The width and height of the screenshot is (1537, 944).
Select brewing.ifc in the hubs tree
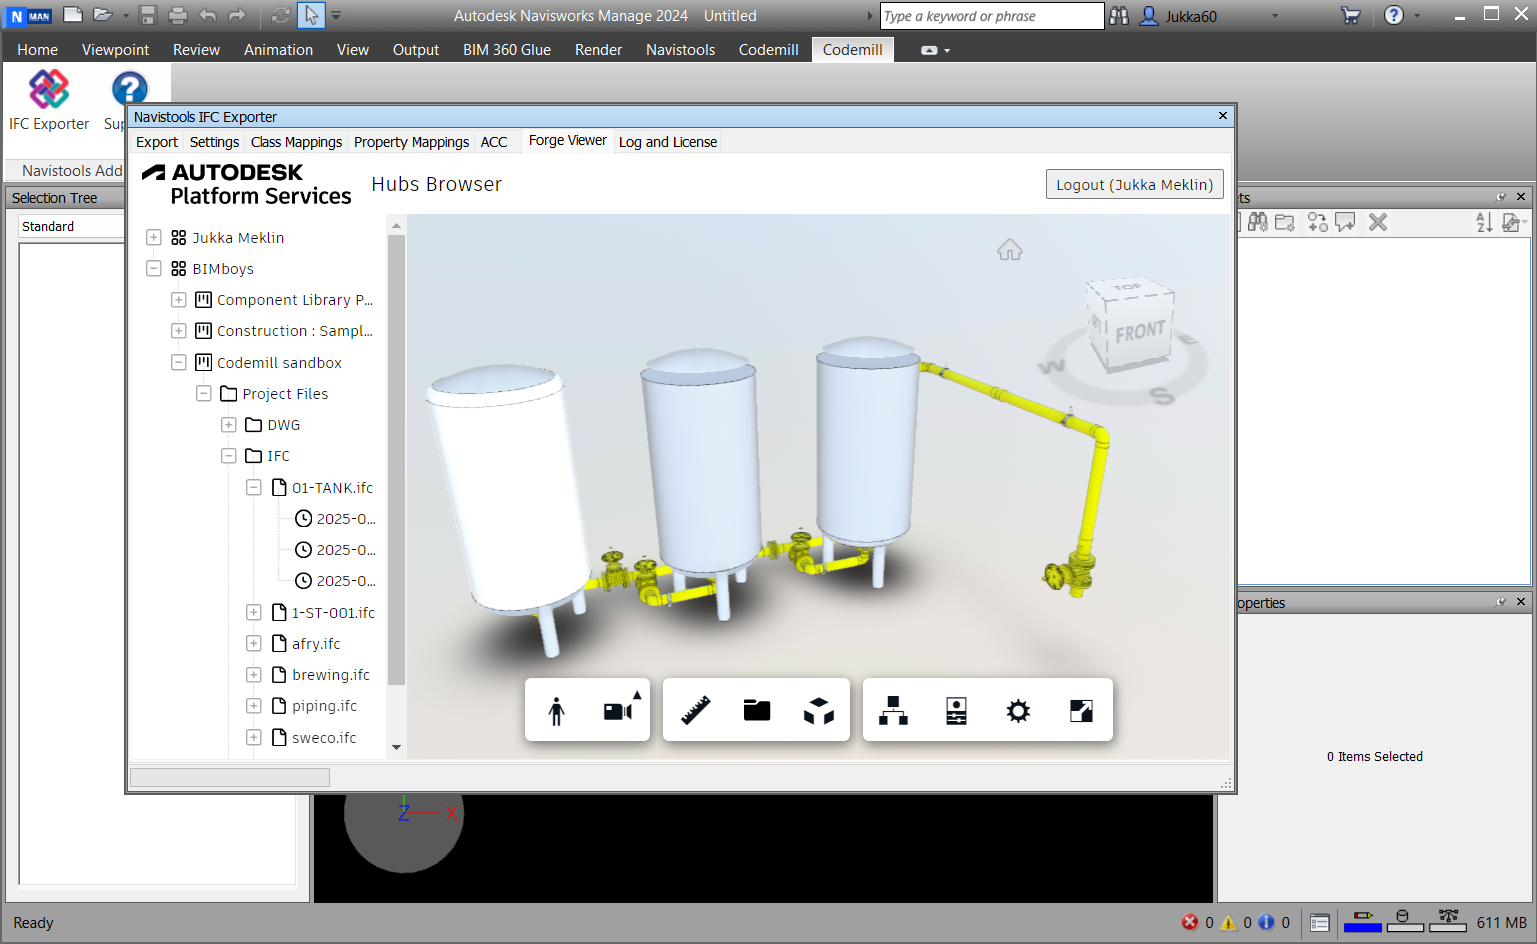click(x=331, y=675)
